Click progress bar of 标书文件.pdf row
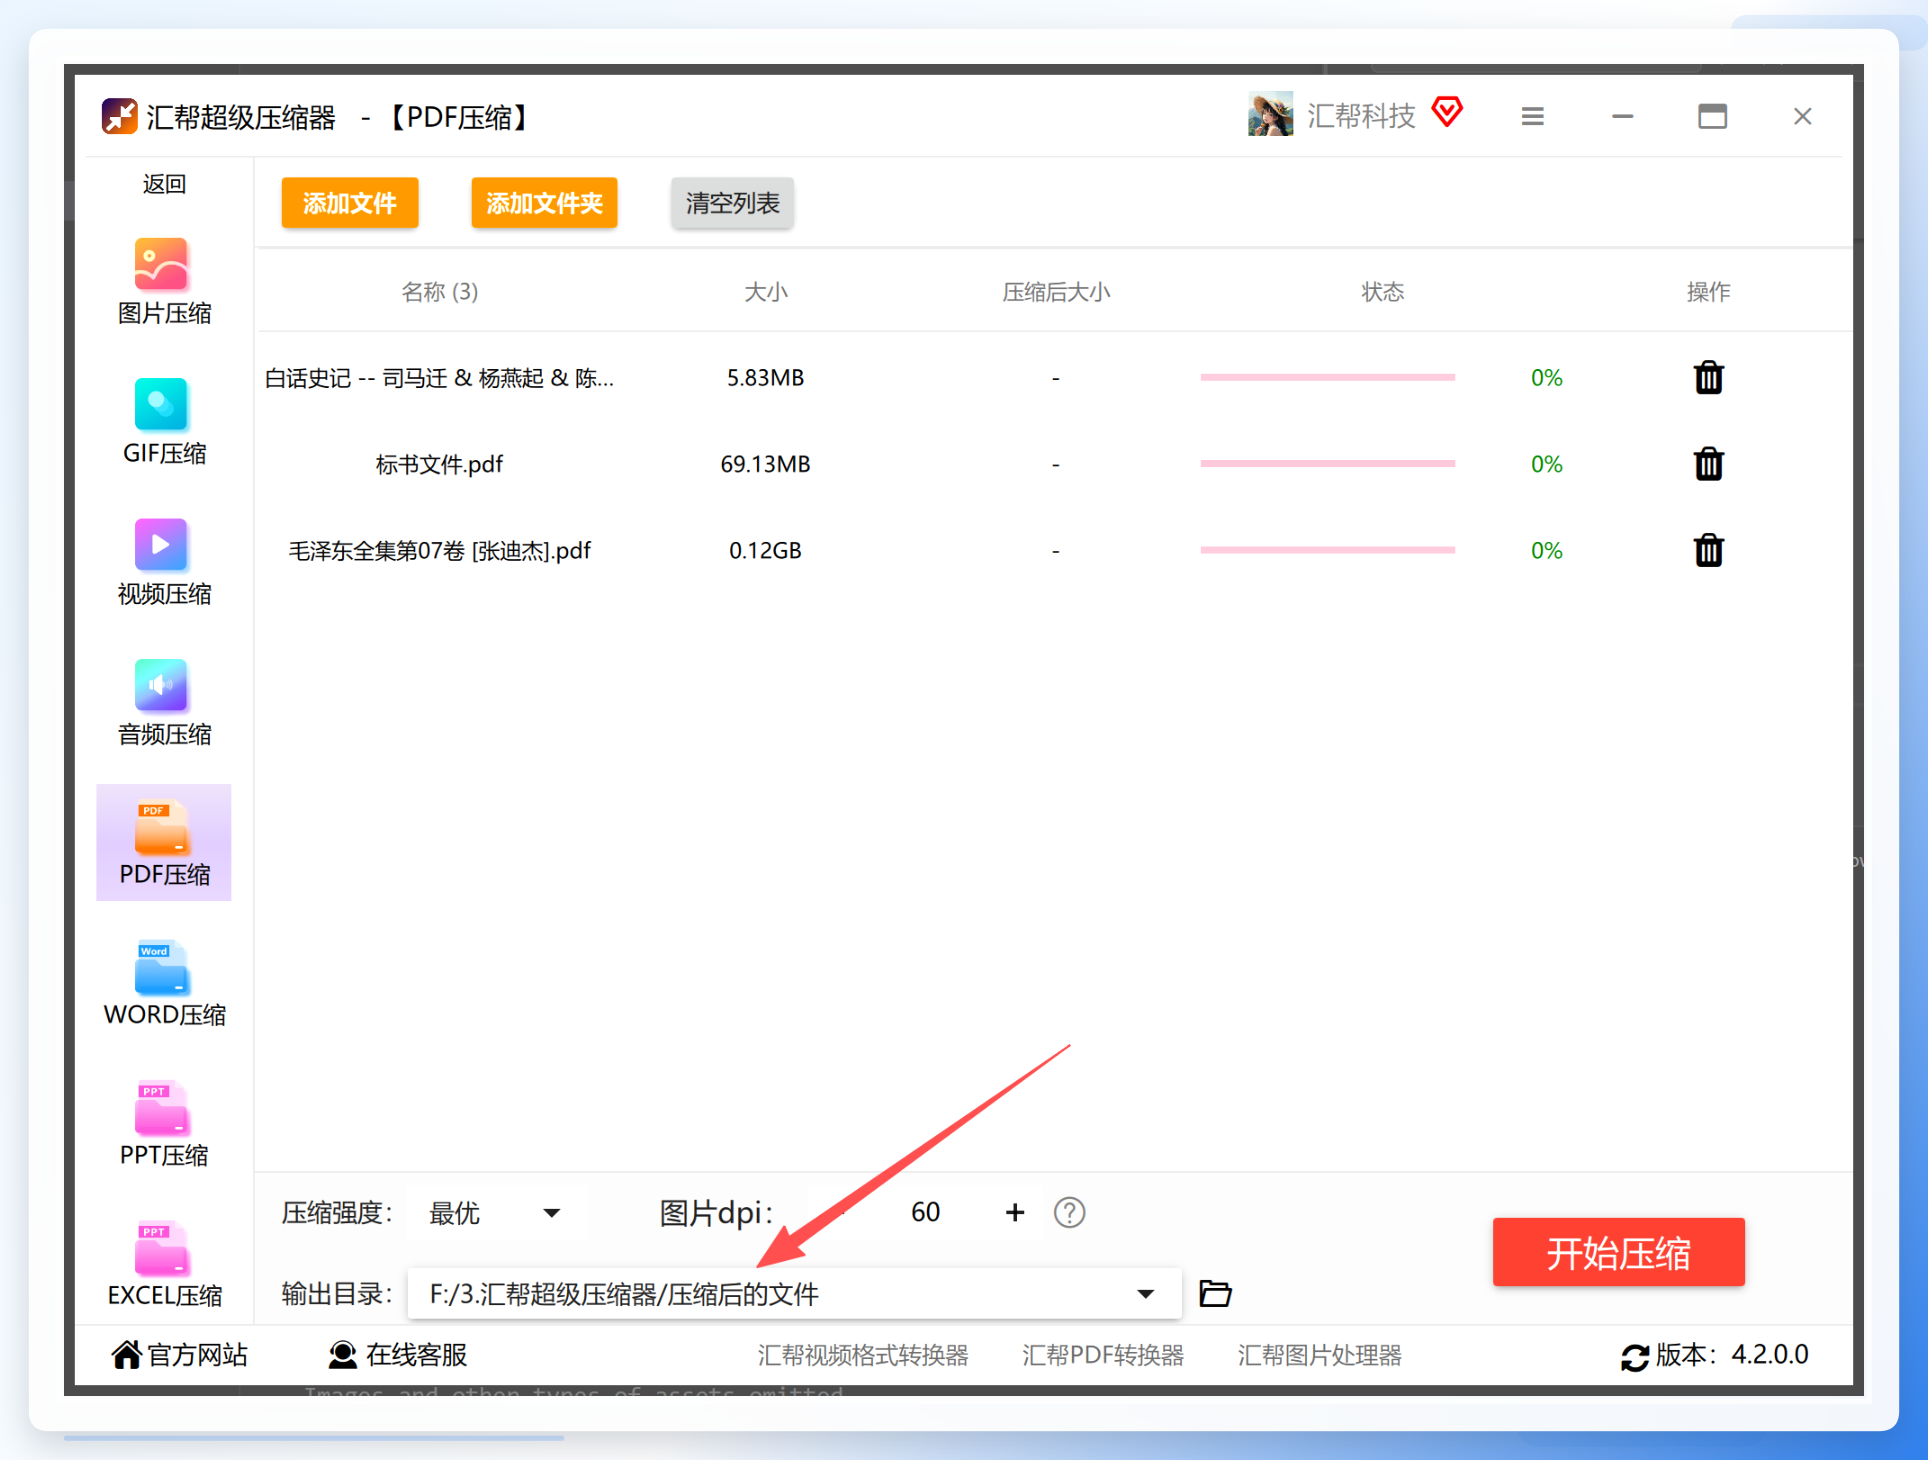1928x1460 pixels. pos(1327,463)
